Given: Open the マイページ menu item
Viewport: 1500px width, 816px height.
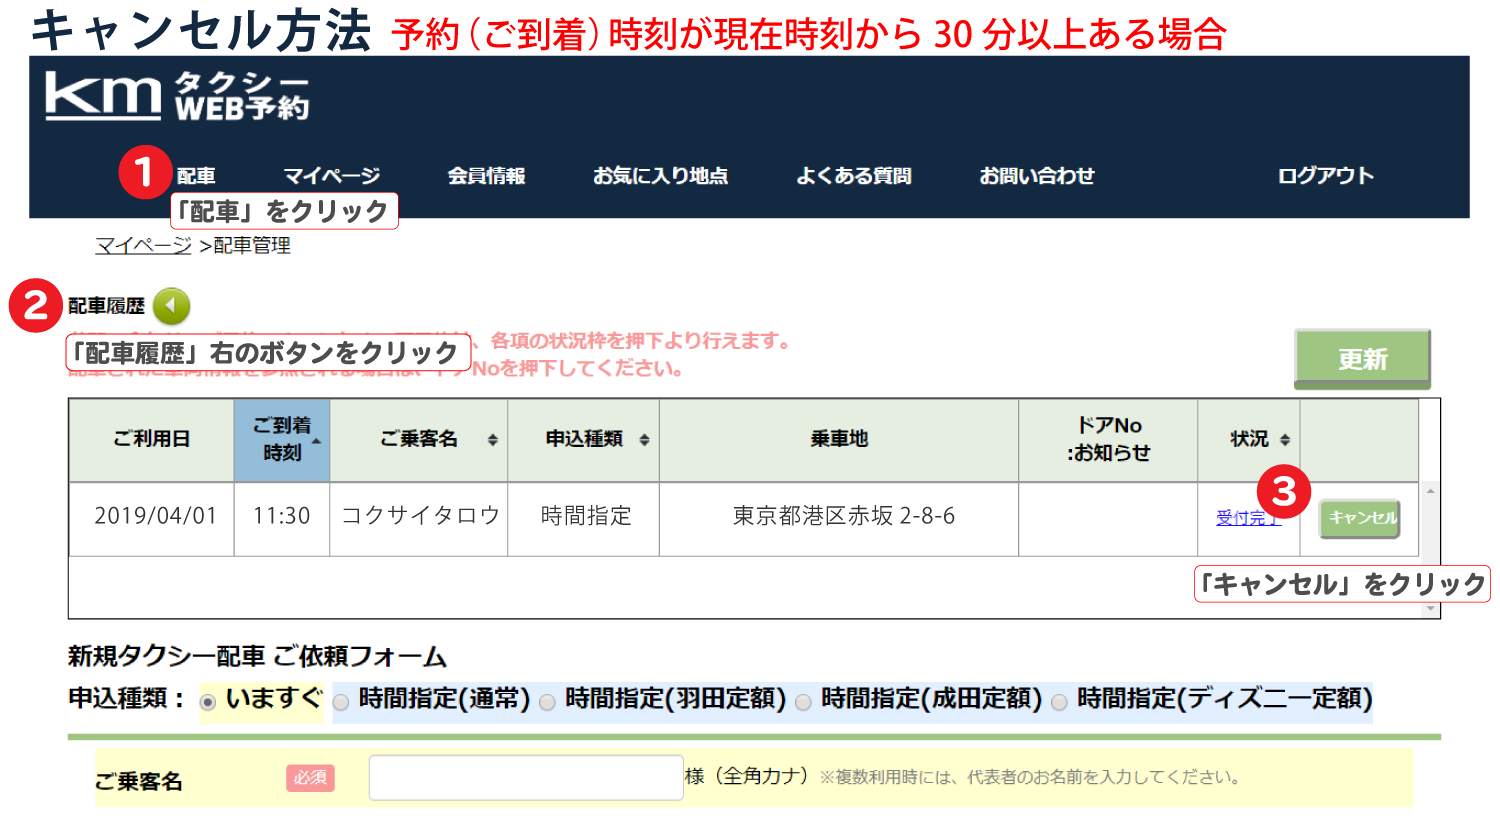Looking at the screenshot, I should [332, 176].
